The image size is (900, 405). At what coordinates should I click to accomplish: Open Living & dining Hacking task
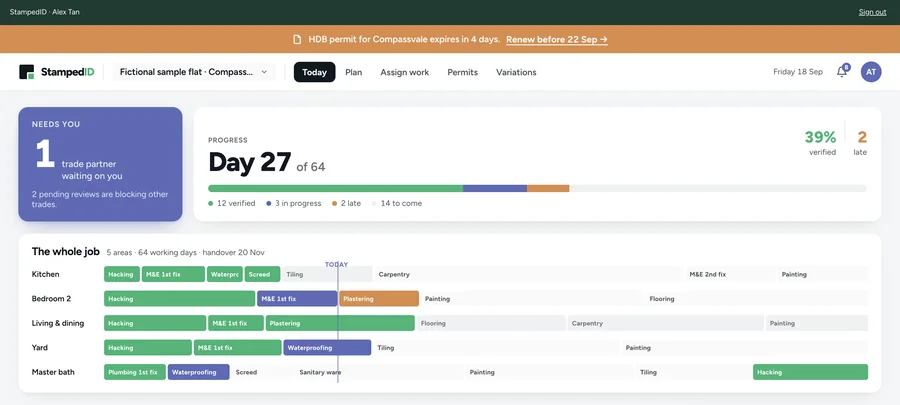(155, 323)
